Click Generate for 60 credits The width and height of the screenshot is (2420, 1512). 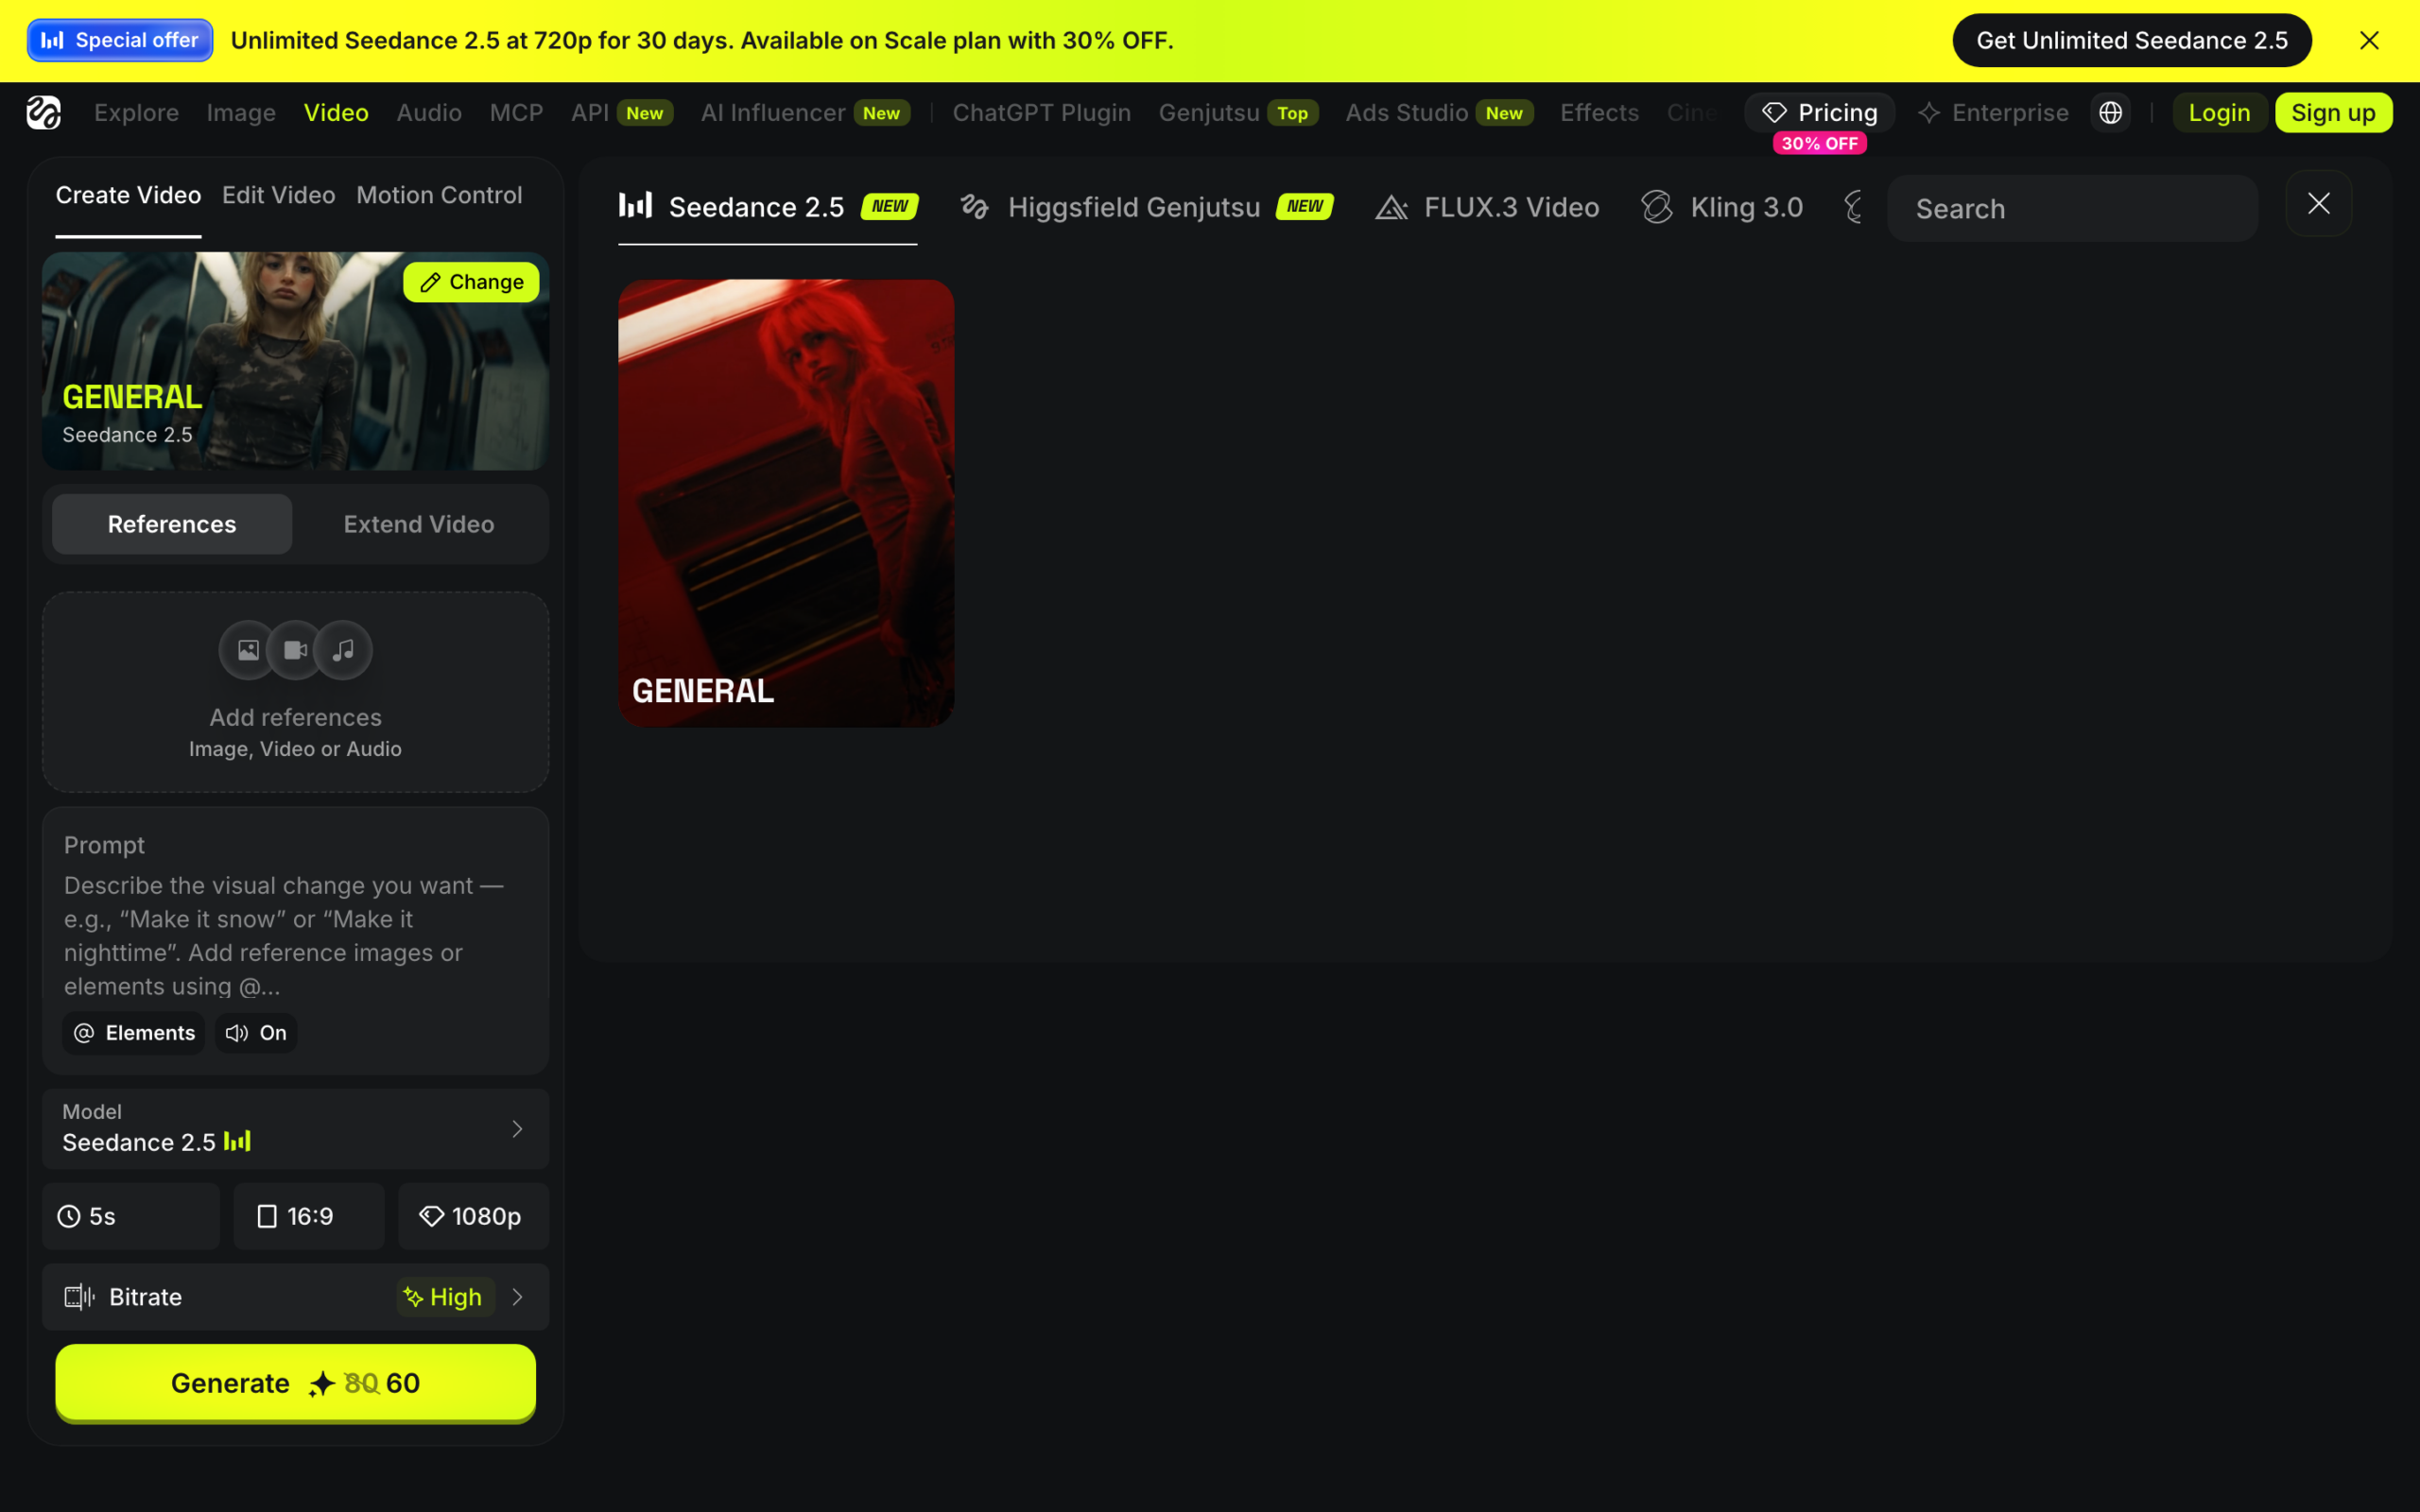coord(296,1383)
